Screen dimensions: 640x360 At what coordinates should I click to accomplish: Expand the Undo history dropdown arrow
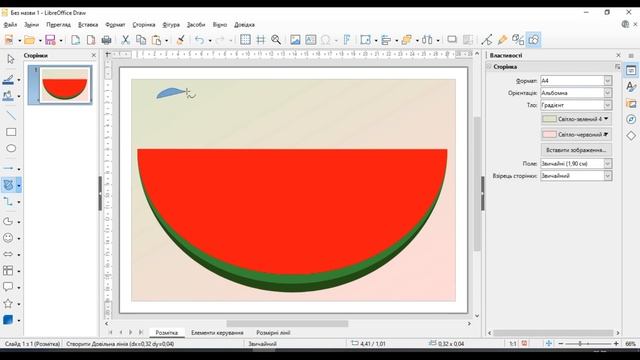(x=210, y=40)
